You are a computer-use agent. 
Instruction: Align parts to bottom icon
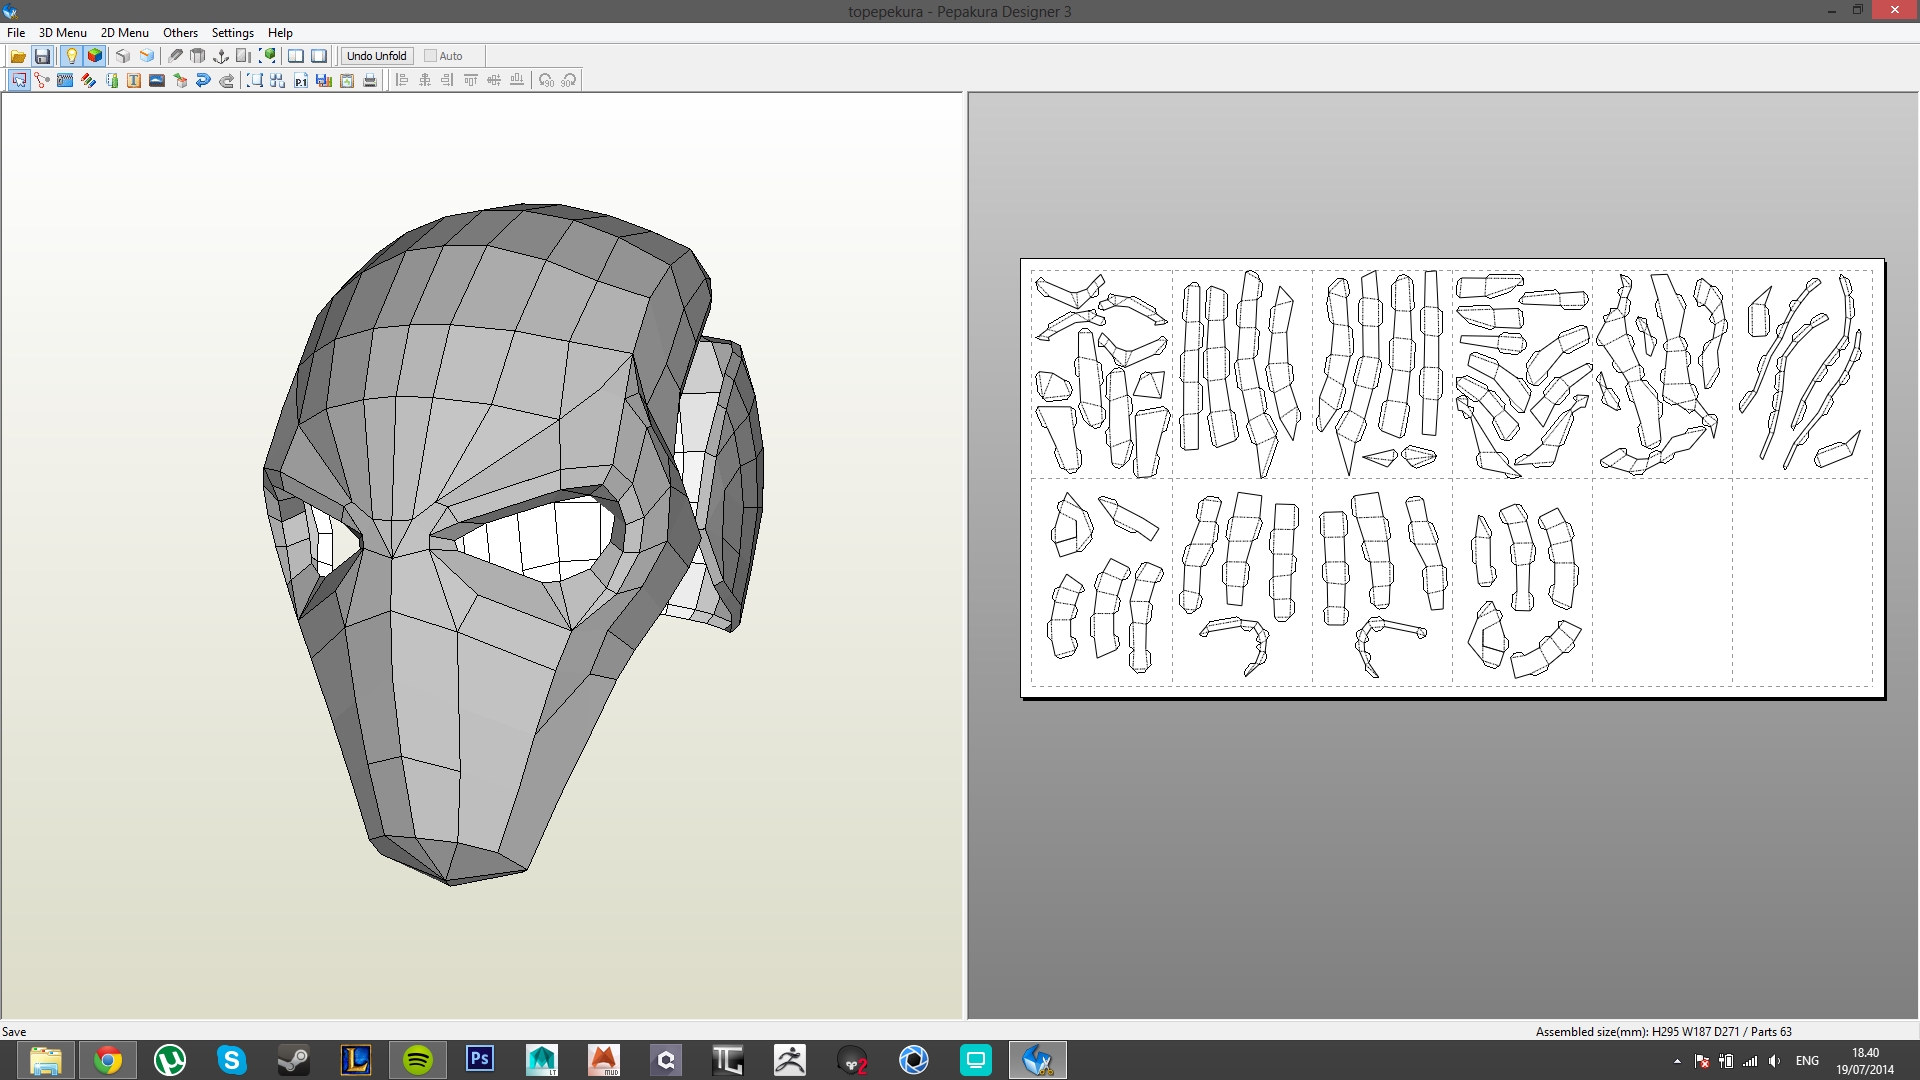tap(517, 80)
